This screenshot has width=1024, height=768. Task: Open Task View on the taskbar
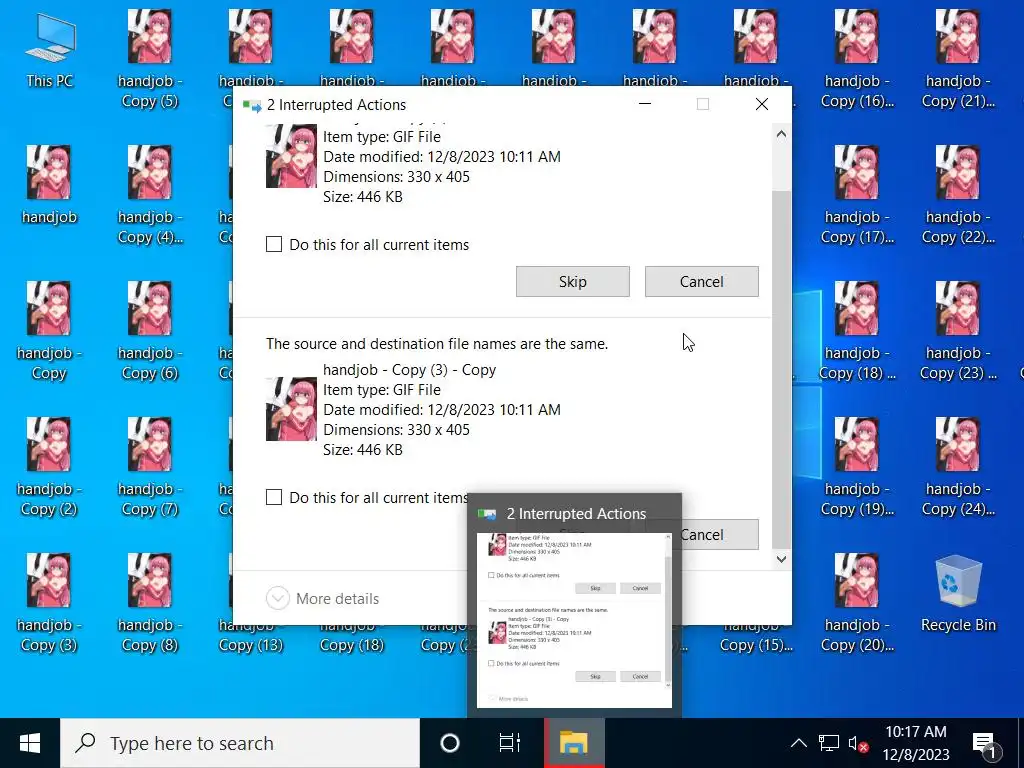point(509,743)
